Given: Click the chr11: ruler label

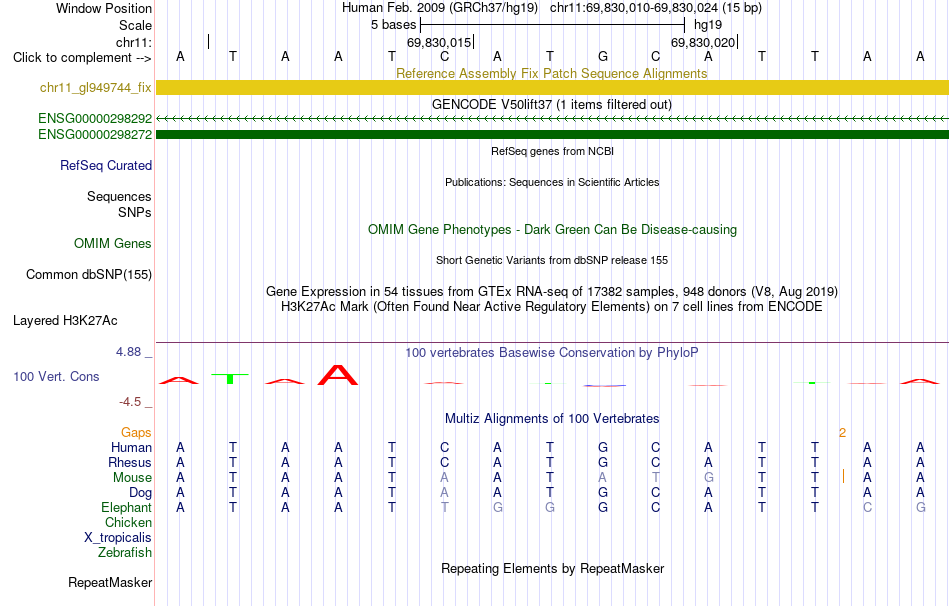Looking at the screenshot, I should pyautogui.click(x=134, y=42).
